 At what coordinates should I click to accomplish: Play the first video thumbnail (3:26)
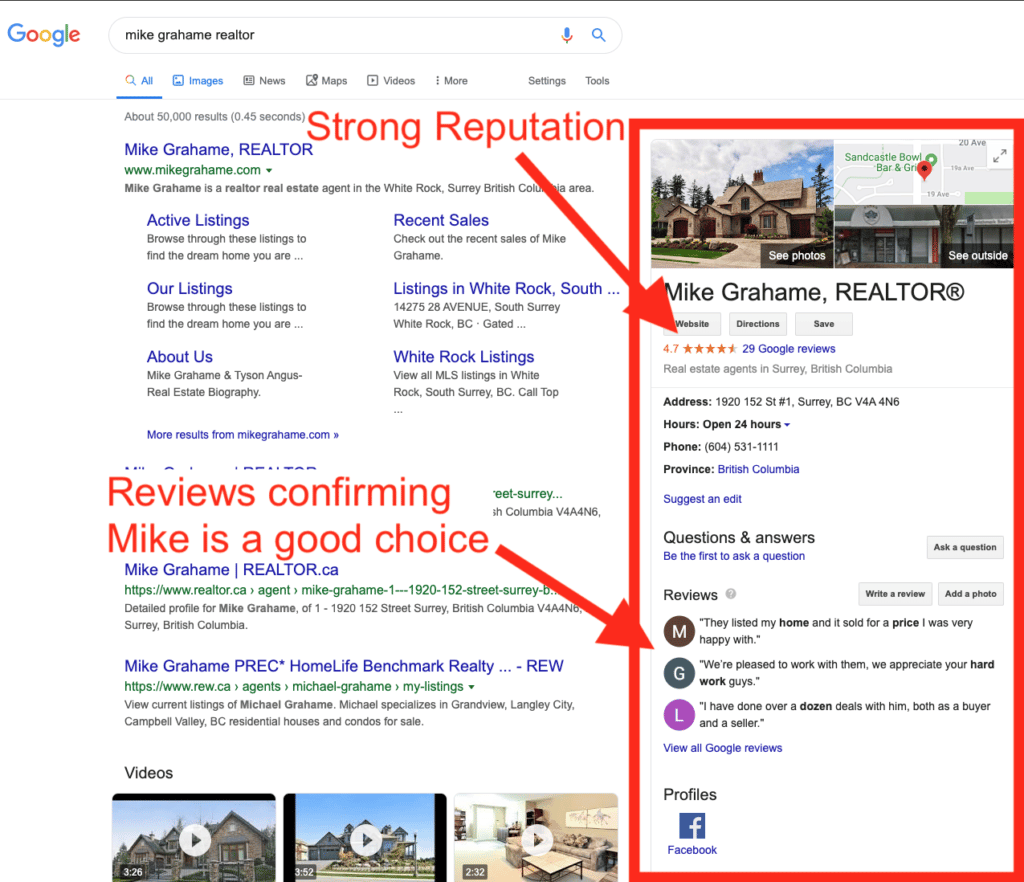[194, 838]
